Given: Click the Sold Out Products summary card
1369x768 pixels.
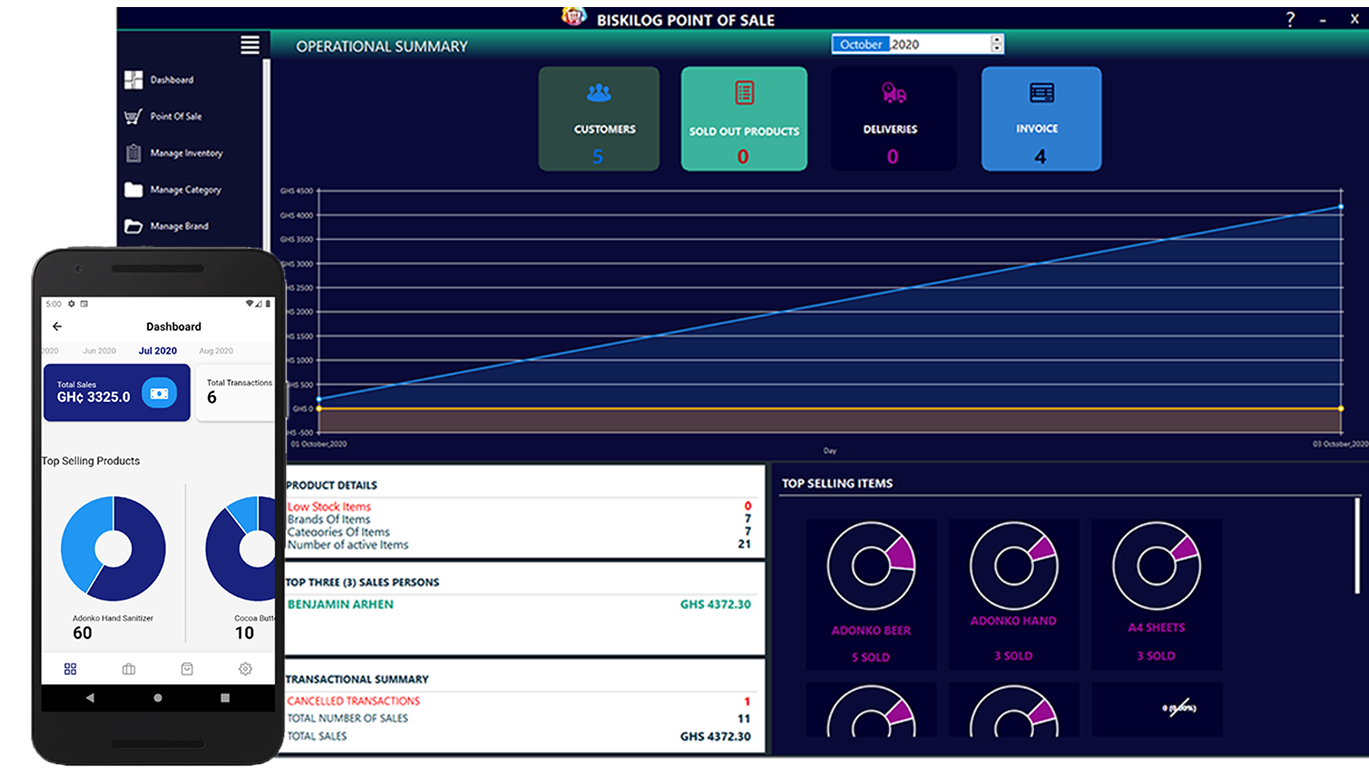Looking at the screenshot, I should 744,119.
